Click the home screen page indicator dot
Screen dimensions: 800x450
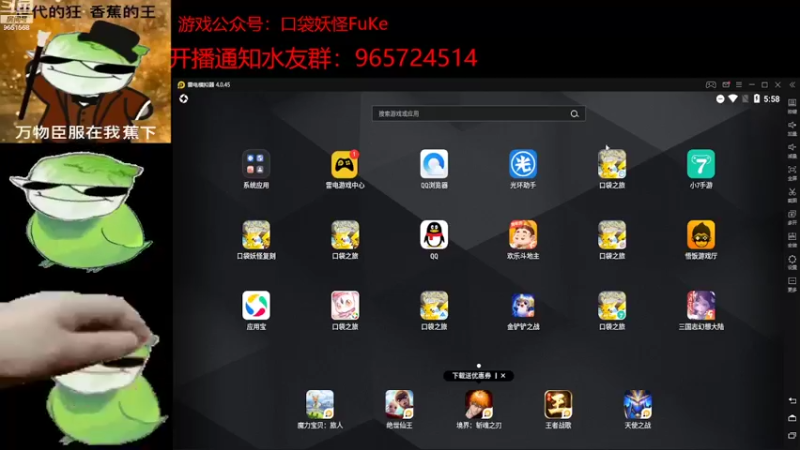tap(479, 366)
